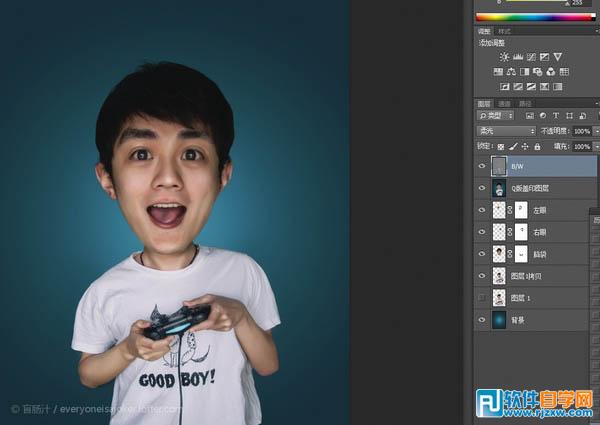
Task: Add a Color Lookup adjustment (grid icon)
Action: [564, 72]
